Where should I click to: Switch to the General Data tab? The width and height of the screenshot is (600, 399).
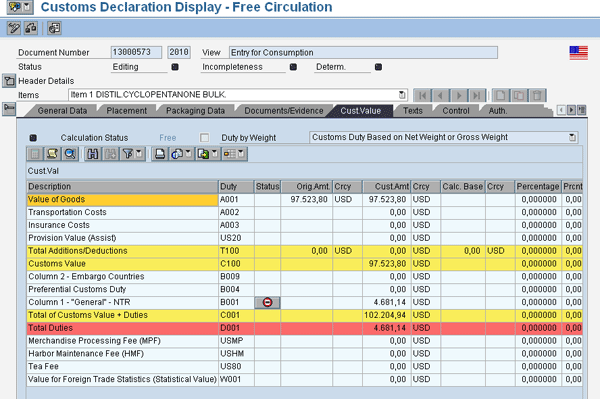click(62, 111)
